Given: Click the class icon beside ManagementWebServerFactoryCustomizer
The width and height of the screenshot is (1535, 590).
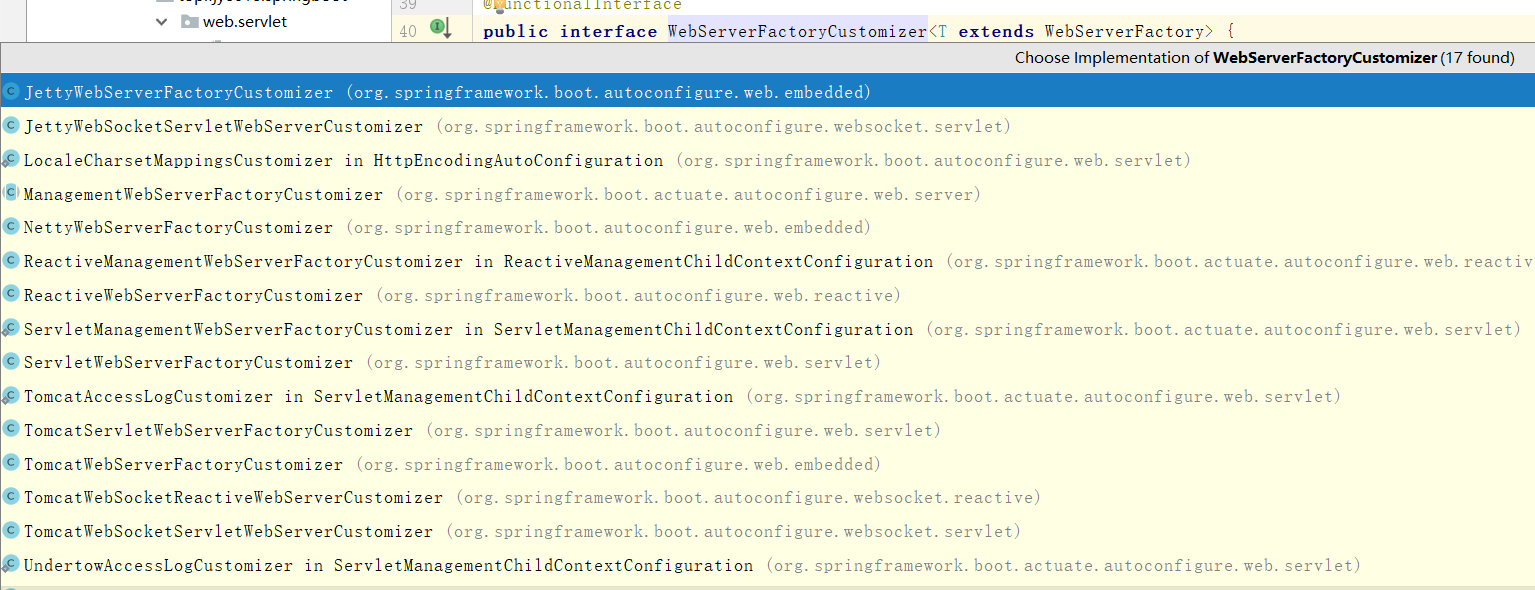Looking at the screenshot, I should 11,194.
